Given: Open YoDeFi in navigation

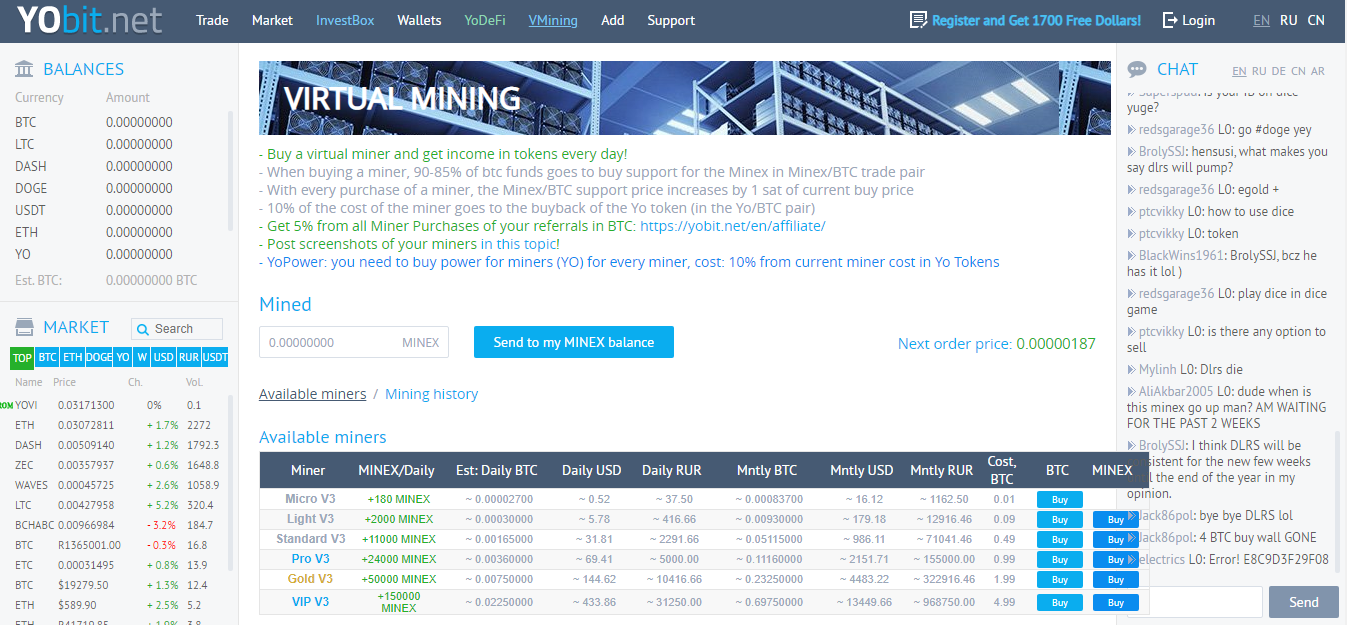Looking at the screenshot, I should coord(485,20).
